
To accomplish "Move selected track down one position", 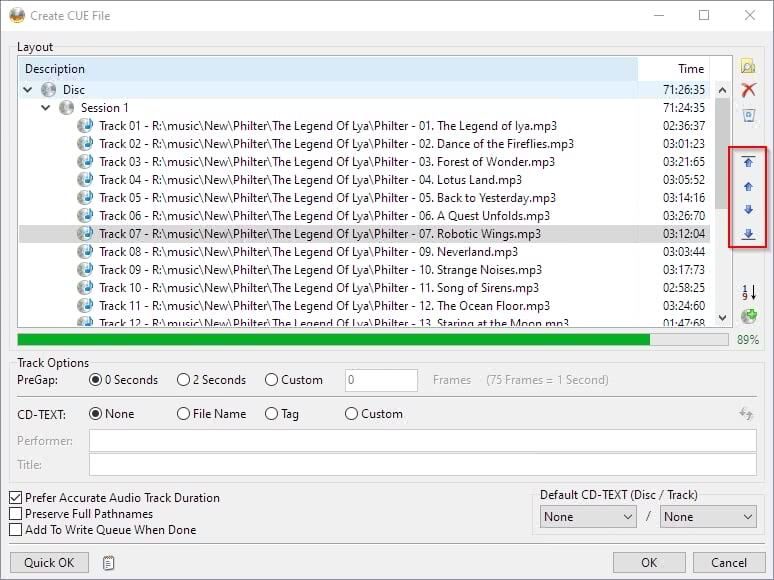I will [x=748, y=210].
